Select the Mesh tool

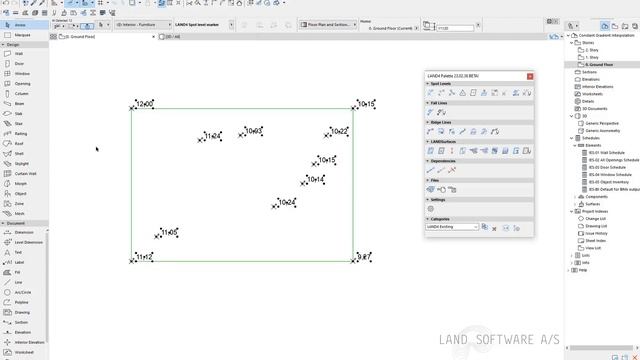[x=24, y=213]
